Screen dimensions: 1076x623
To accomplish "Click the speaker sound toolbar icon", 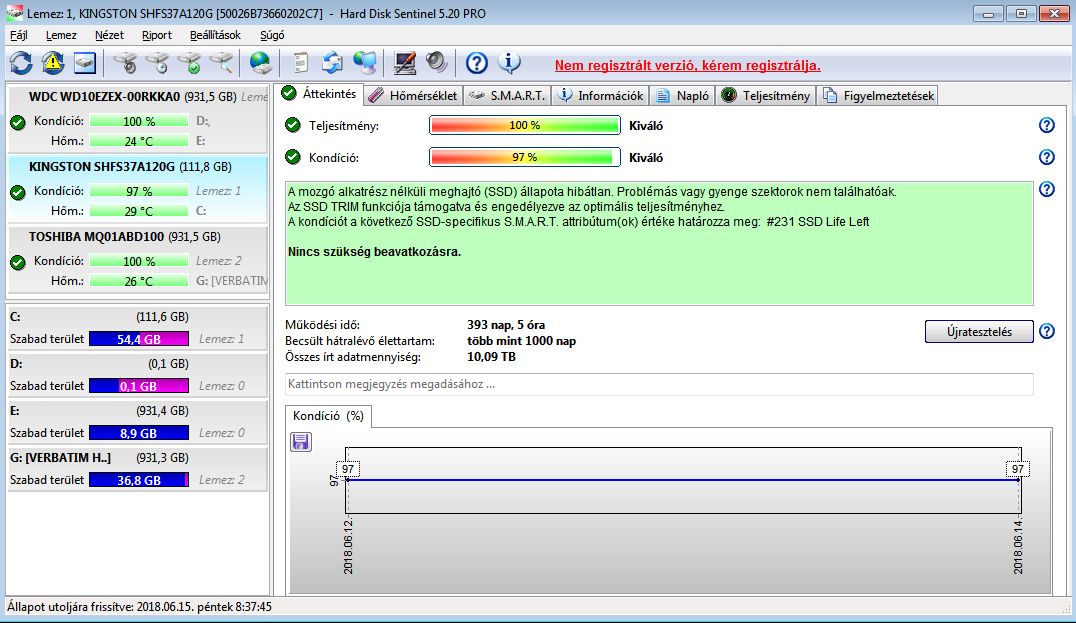I will (x=436, y=63).
